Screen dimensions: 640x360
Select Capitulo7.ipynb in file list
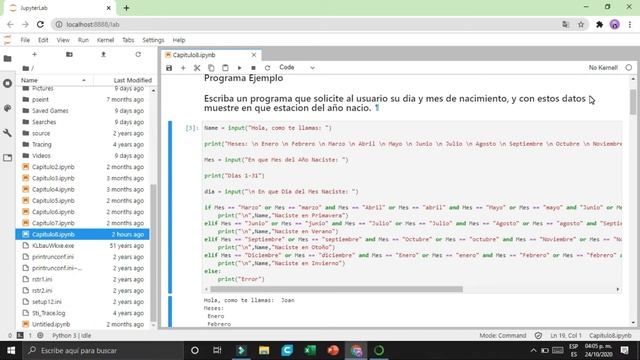(x=83, y=223)
